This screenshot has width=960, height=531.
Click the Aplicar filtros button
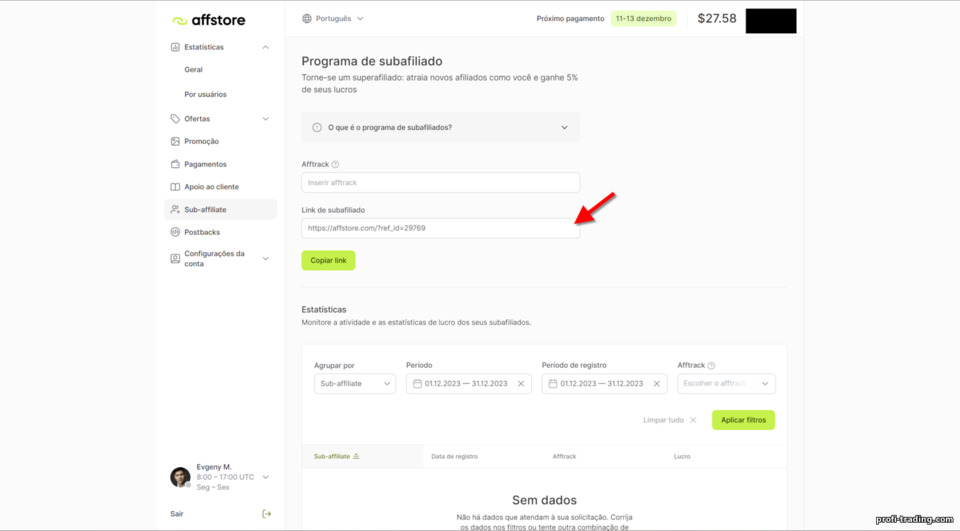(x=743, y=420)
